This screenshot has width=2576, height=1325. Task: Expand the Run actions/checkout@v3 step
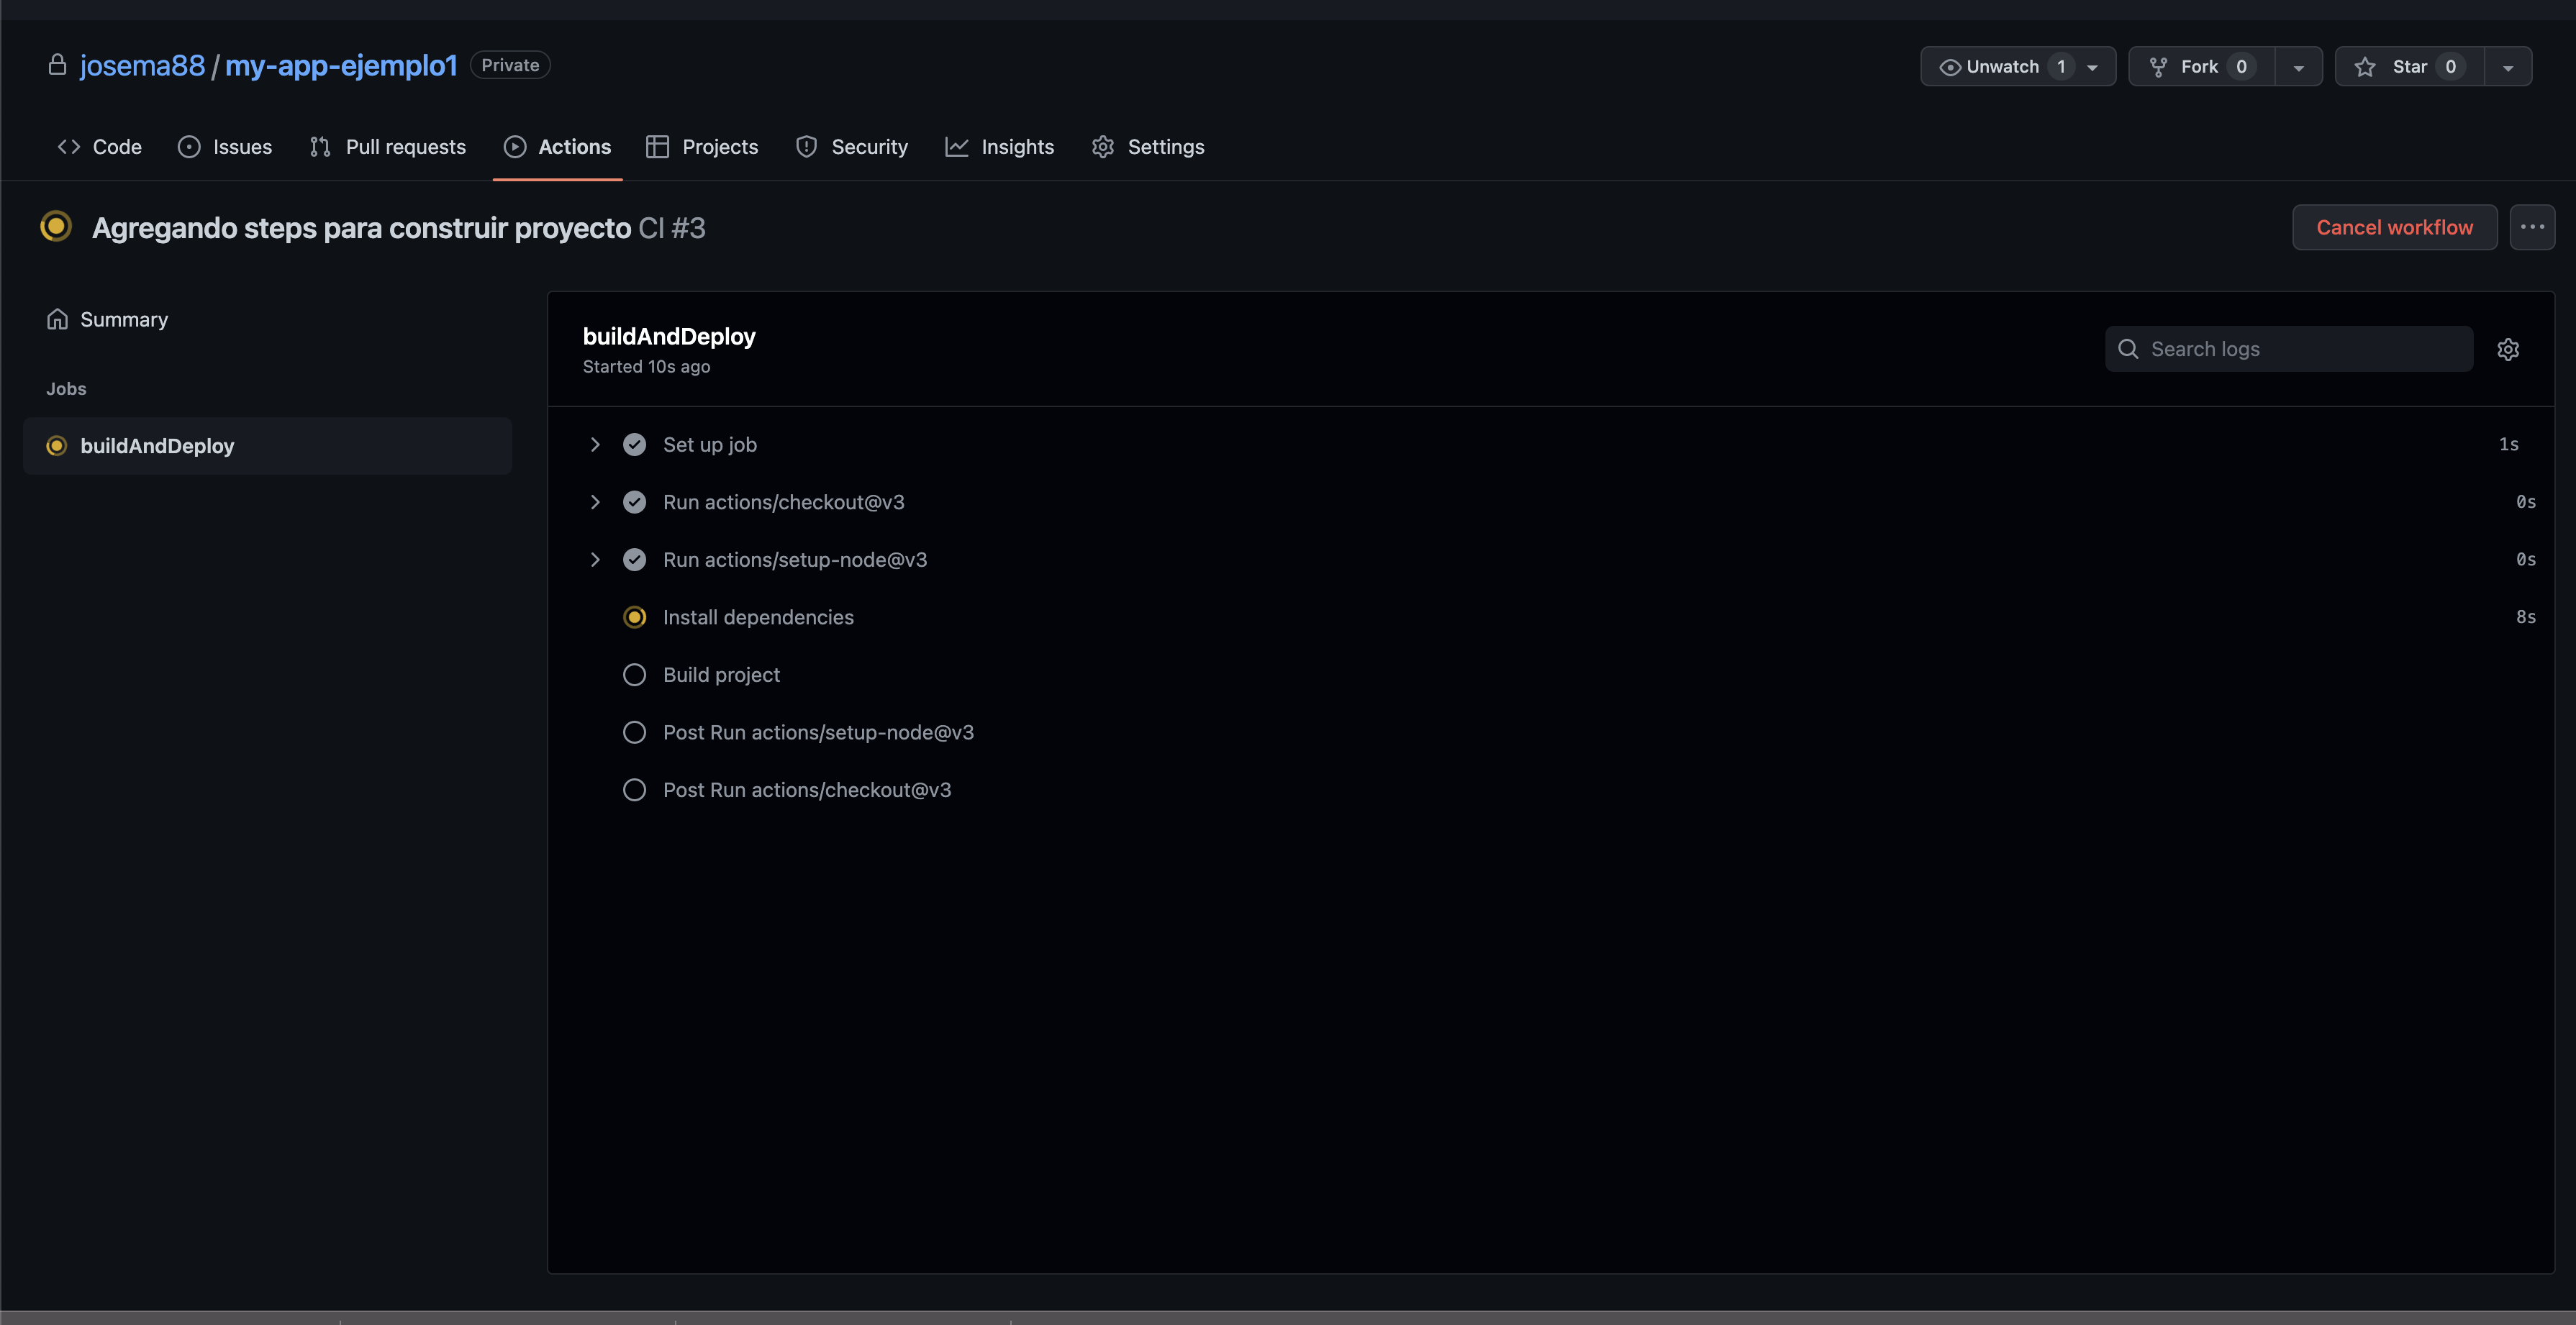[x=595, y=502]
